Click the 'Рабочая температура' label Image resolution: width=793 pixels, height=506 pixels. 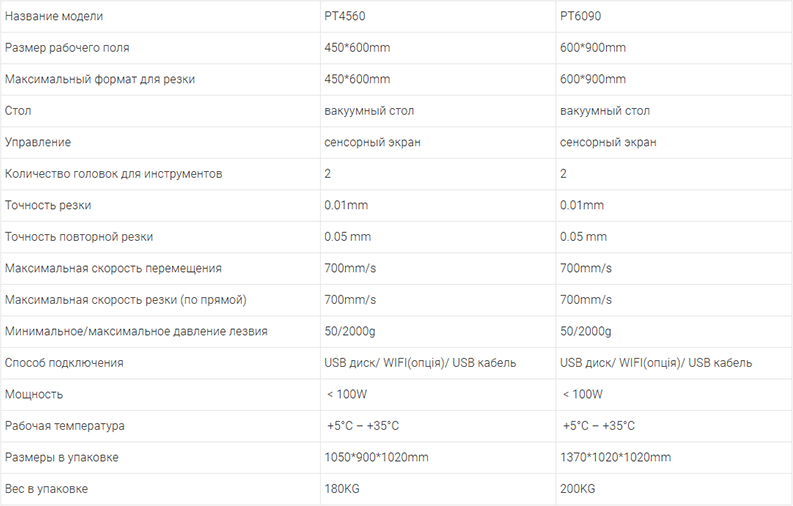click(x=64, y=426)
